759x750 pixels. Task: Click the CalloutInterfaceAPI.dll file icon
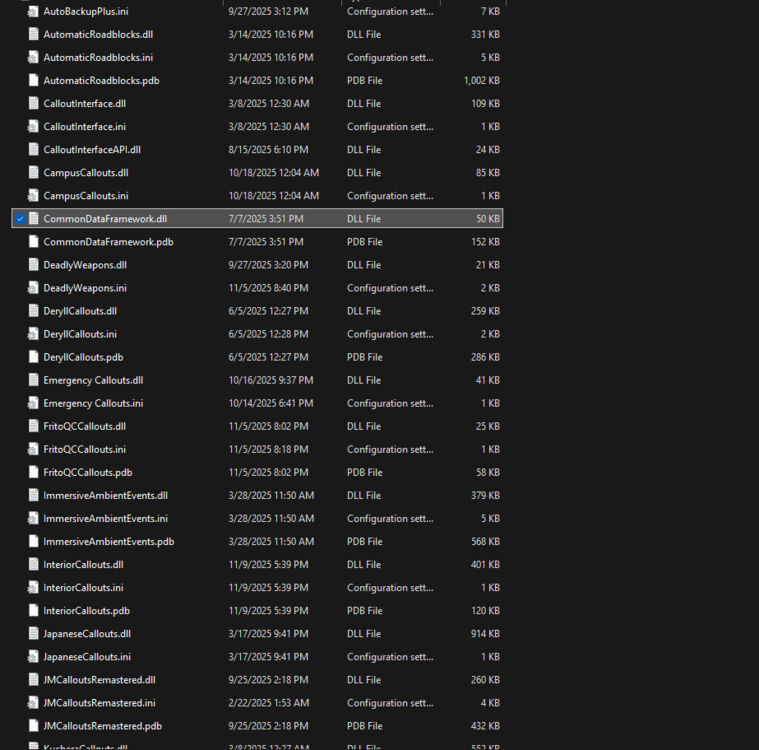click(33, 150)
